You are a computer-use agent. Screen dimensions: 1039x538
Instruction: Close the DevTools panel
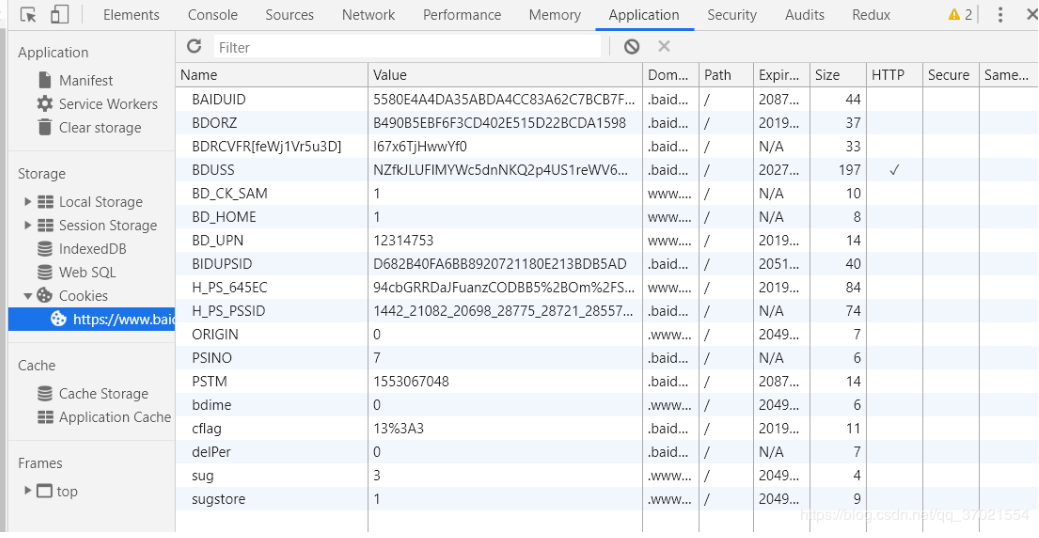click(1031, 15)
